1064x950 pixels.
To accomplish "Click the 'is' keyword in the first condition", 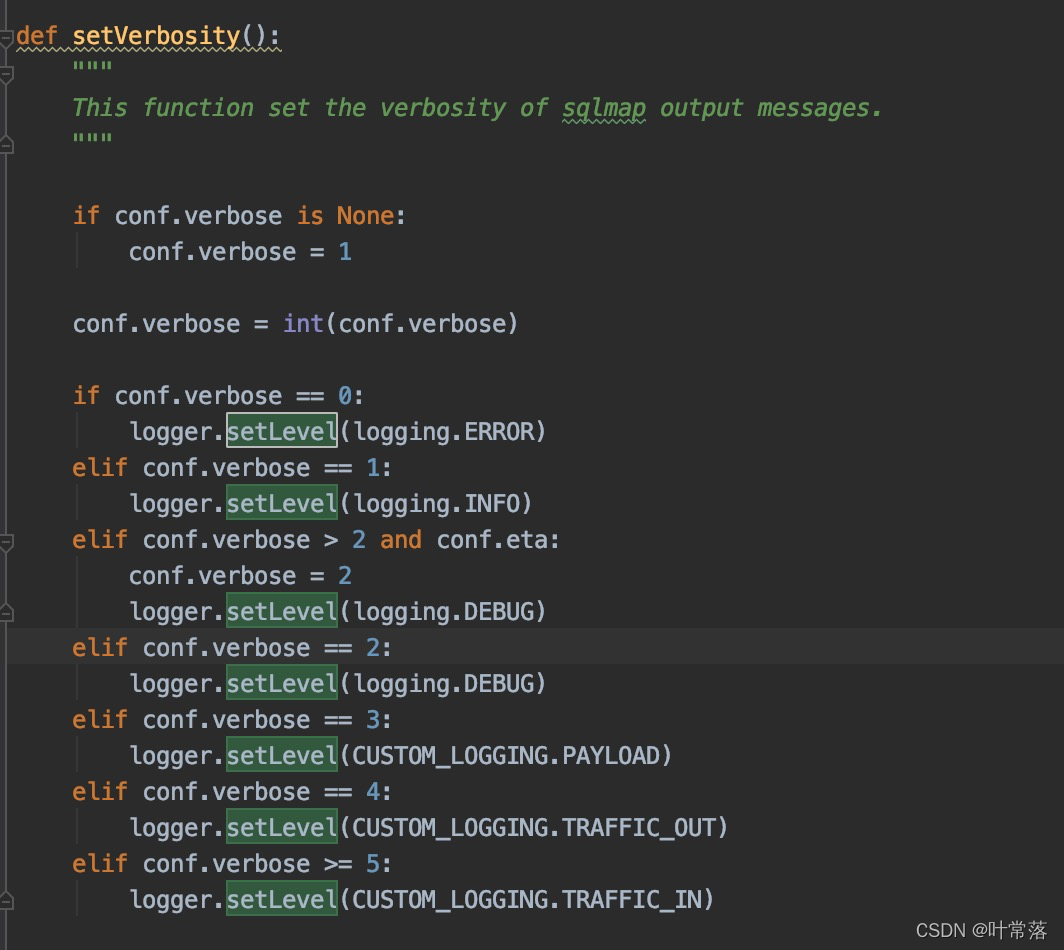I will [x=310, y=216].
